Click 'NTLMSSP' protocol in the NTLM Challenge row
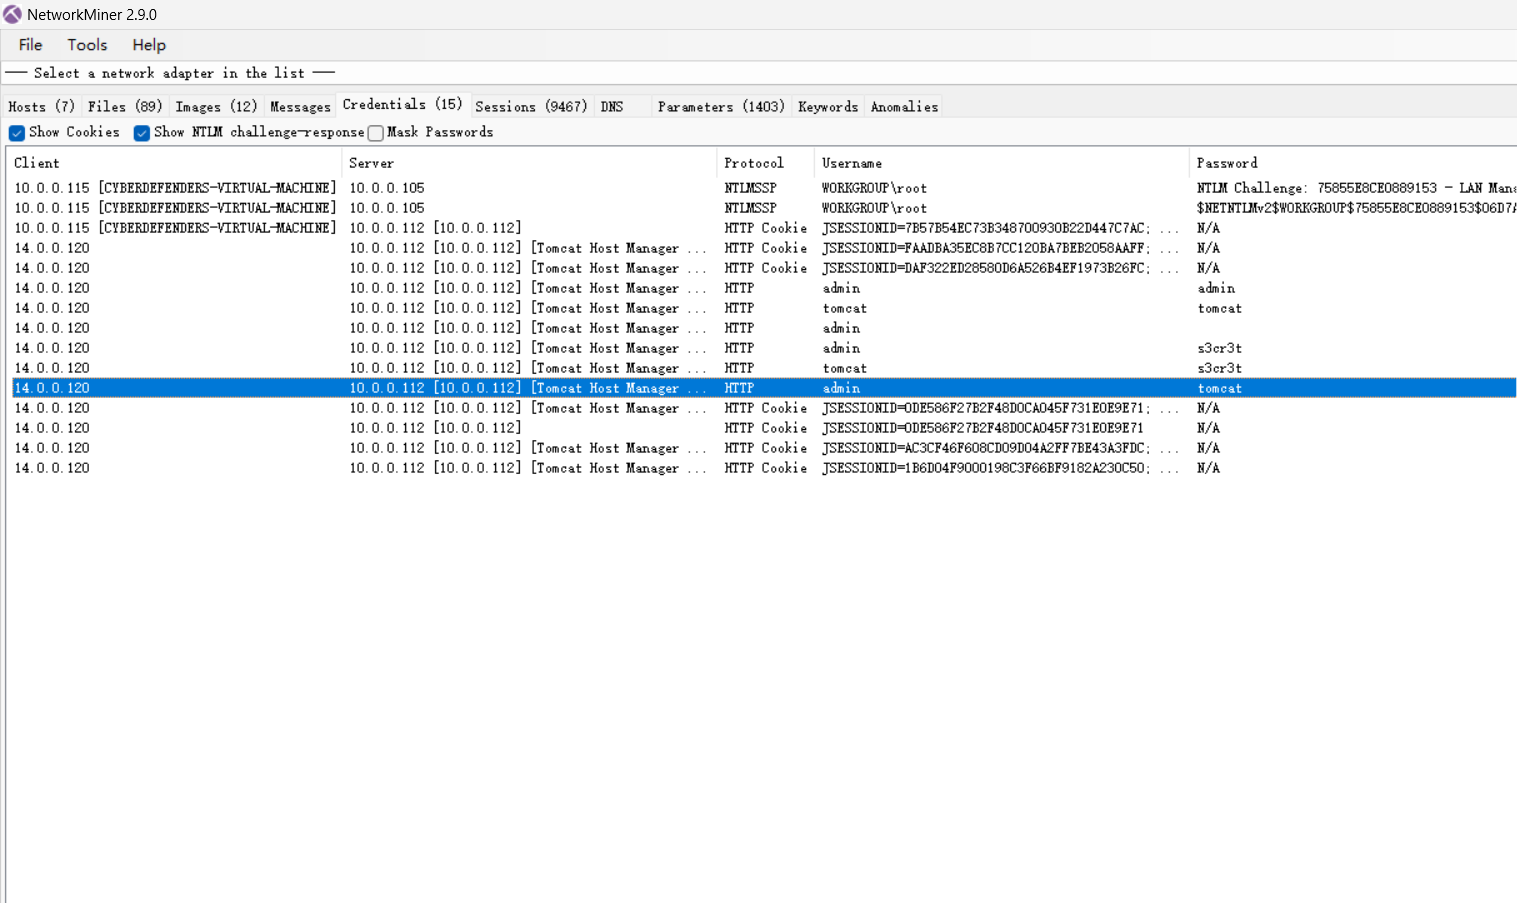Viewport: 1517px width, 903px height. pos(750,188)
